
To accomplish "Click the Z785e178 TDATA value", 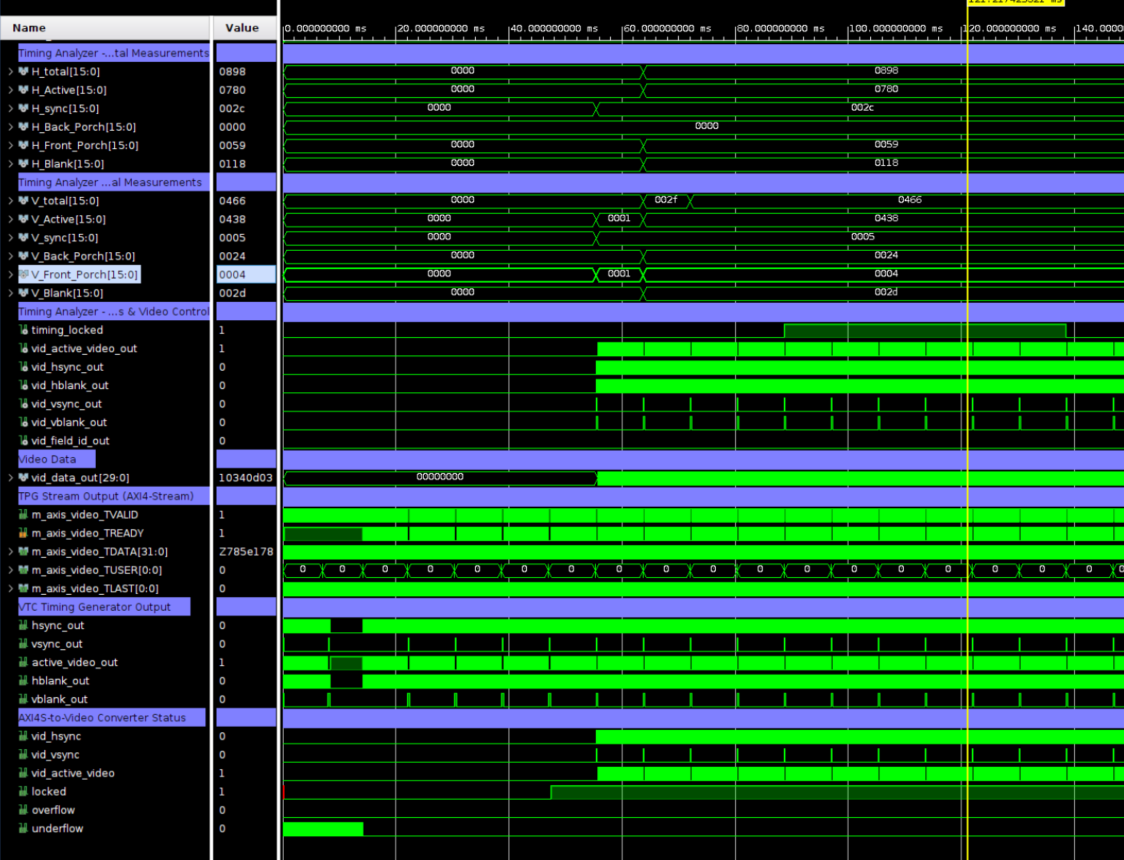I will coord(246,552).
